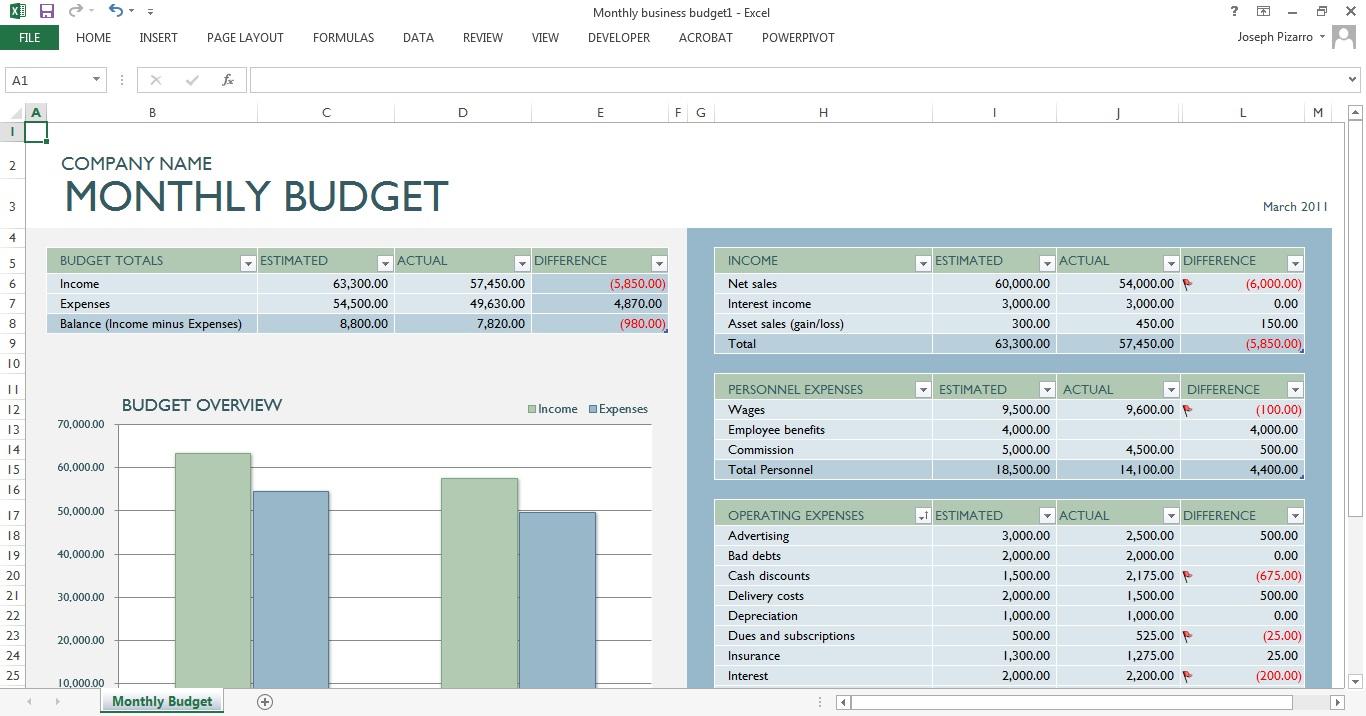Viewport: 1366px width, 716px height.
Task: Select the Monthly Budget sheet tab
Action: [161, 701]
